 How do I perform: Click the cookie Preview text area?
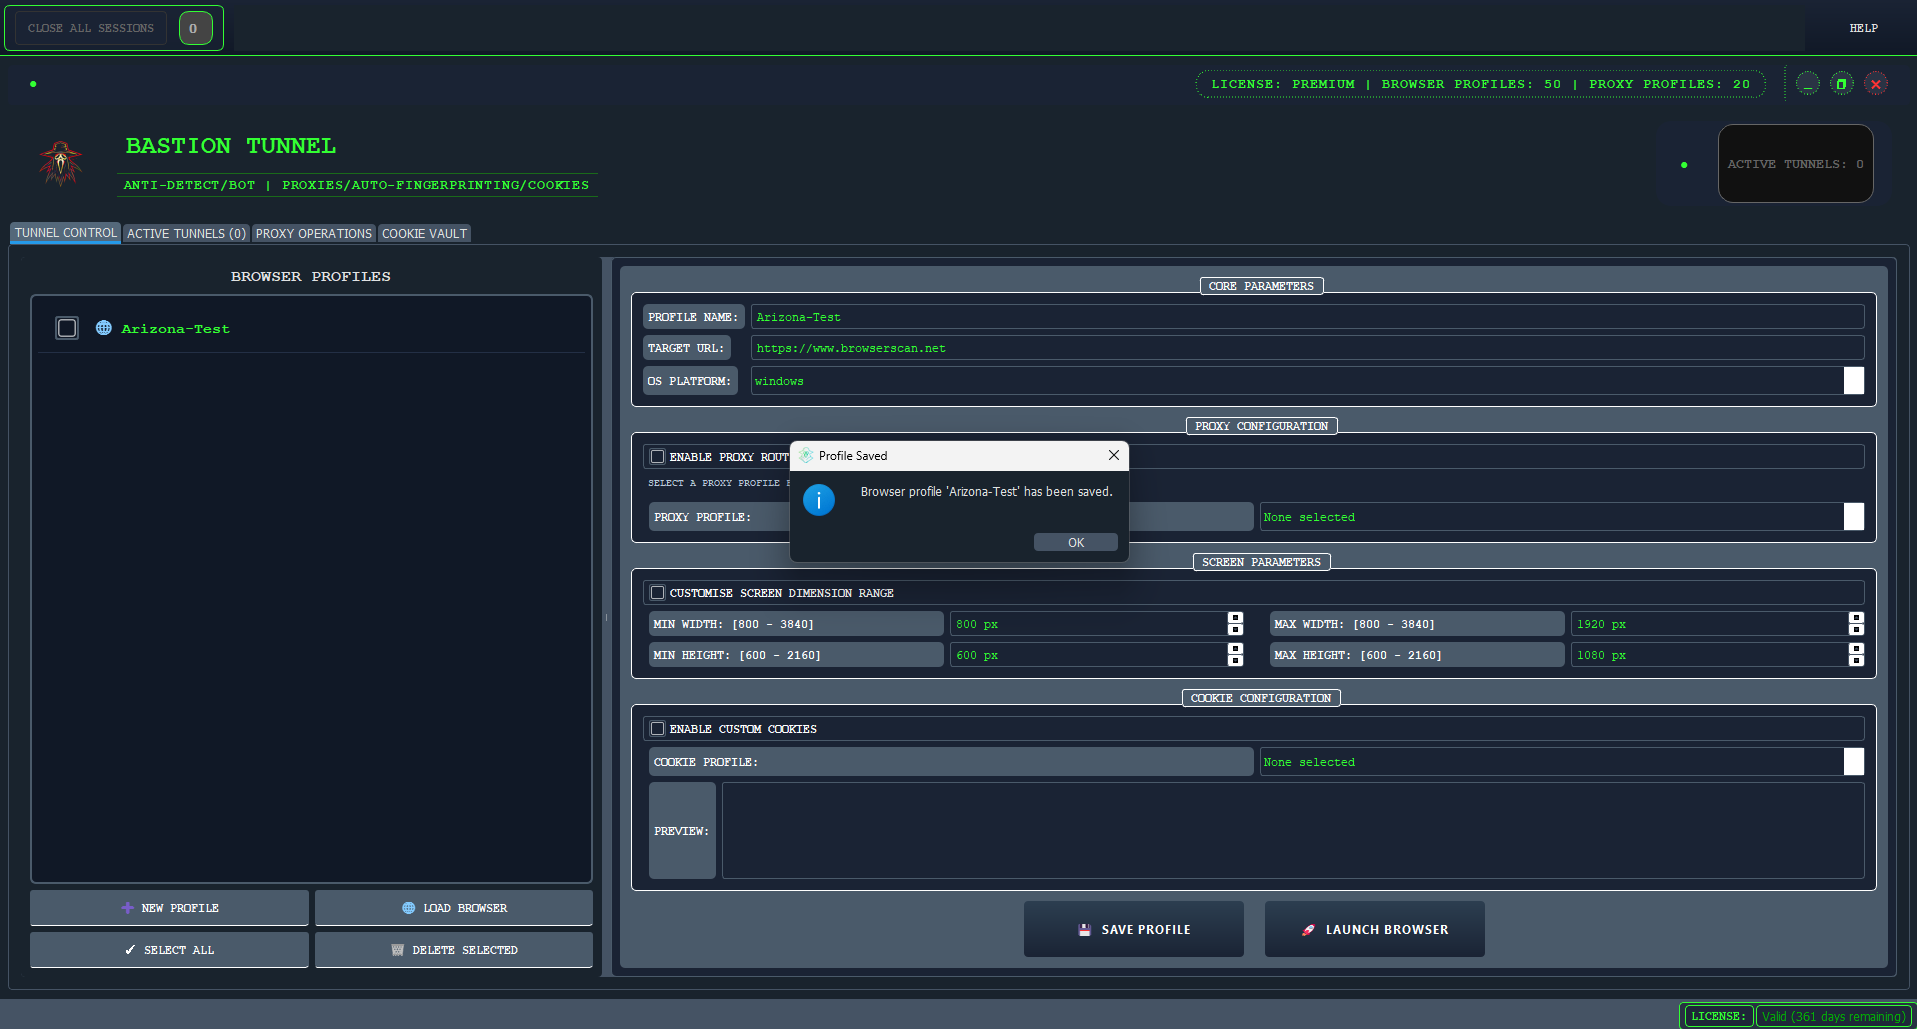click(x=1293, y=831)
